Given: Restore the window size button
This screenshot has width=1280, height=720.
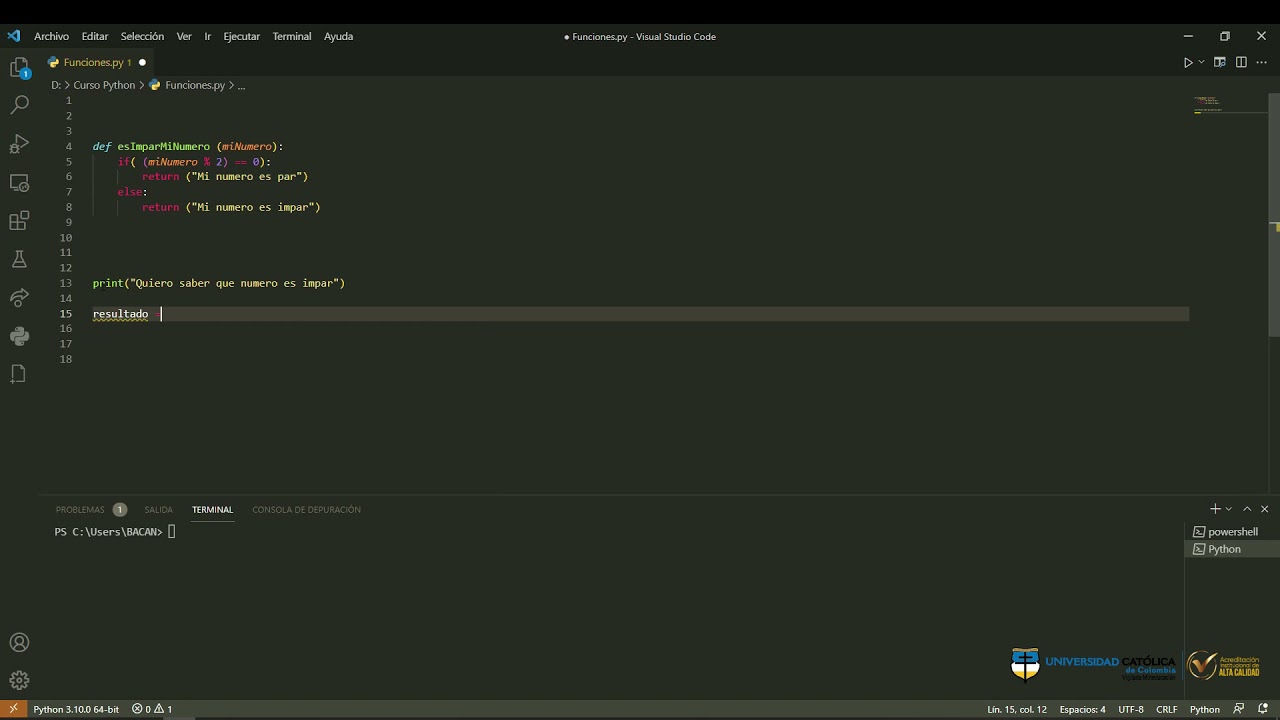Looking at the screenshot, I should [1224, 36].
